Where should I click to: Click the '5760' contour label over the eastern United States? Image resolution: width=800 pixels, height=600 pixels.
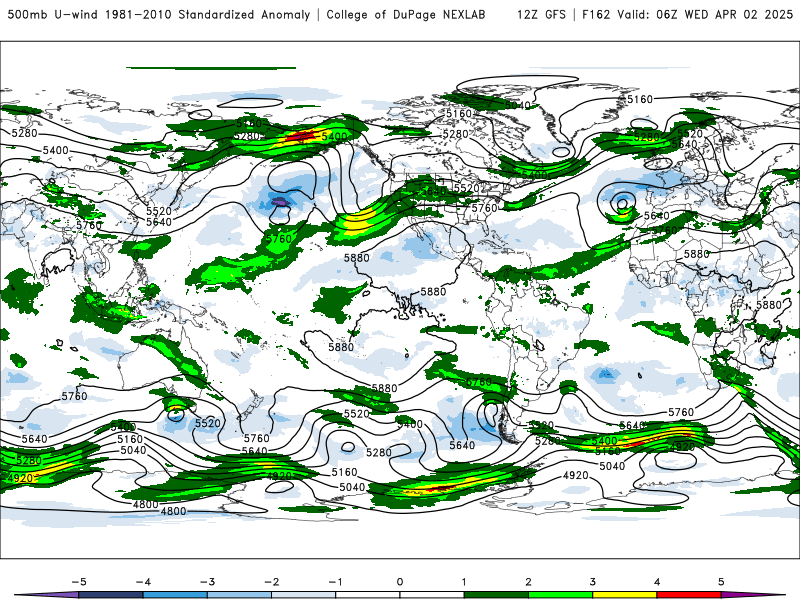pos(484,208)
